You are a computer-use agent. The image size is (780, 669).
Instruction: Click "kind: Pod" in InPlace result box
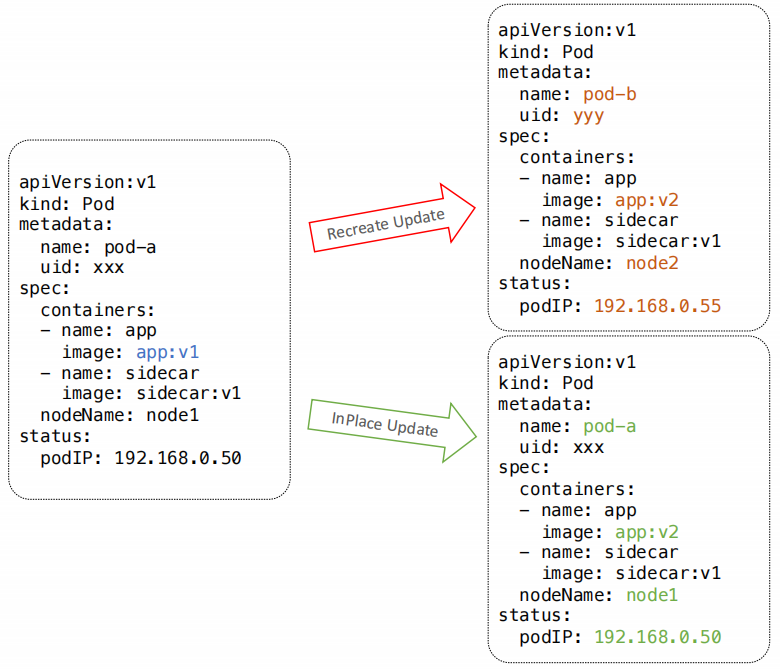coord(546,383)
